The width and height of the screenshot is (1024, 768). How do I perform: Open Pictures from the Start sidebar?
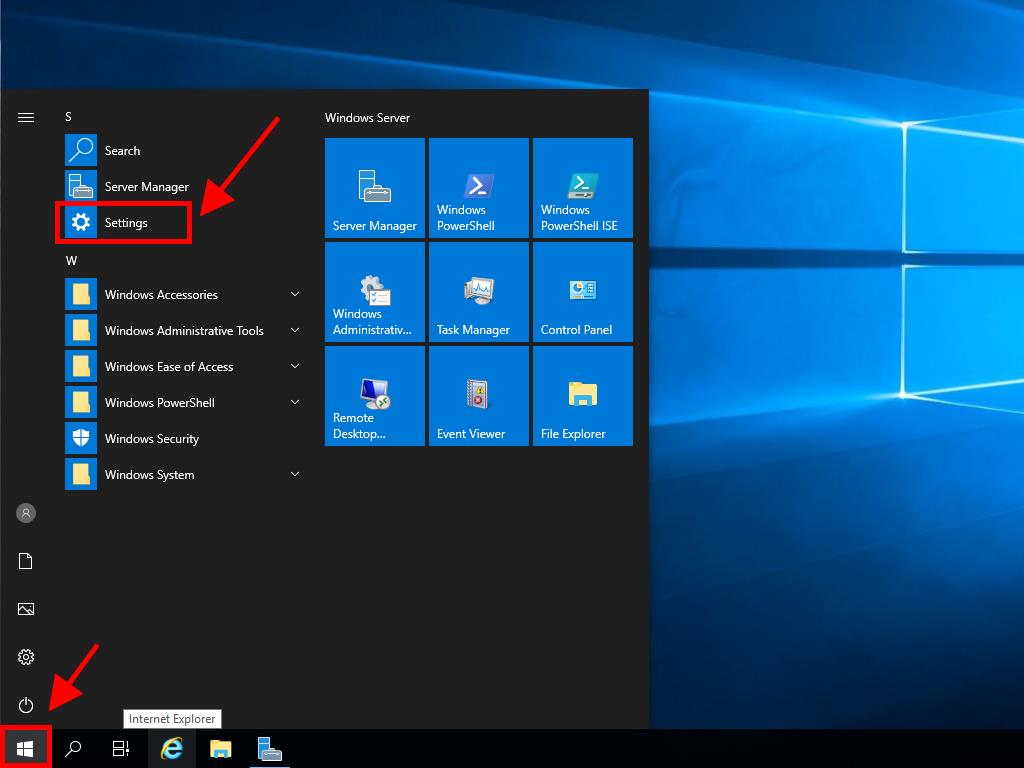(26, 609)
